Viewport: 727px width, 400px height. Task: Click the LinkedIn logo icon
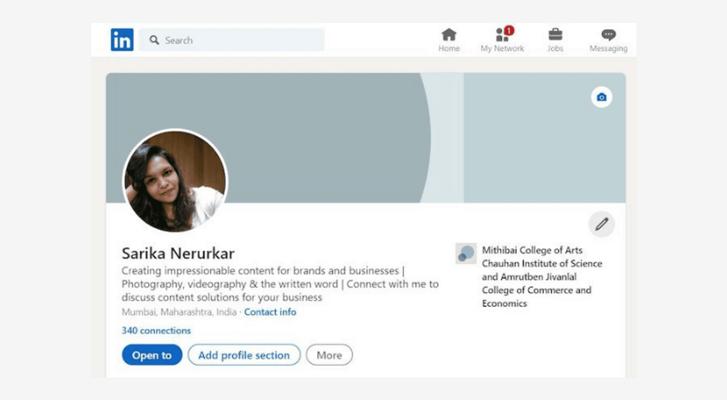coord(122,40)
